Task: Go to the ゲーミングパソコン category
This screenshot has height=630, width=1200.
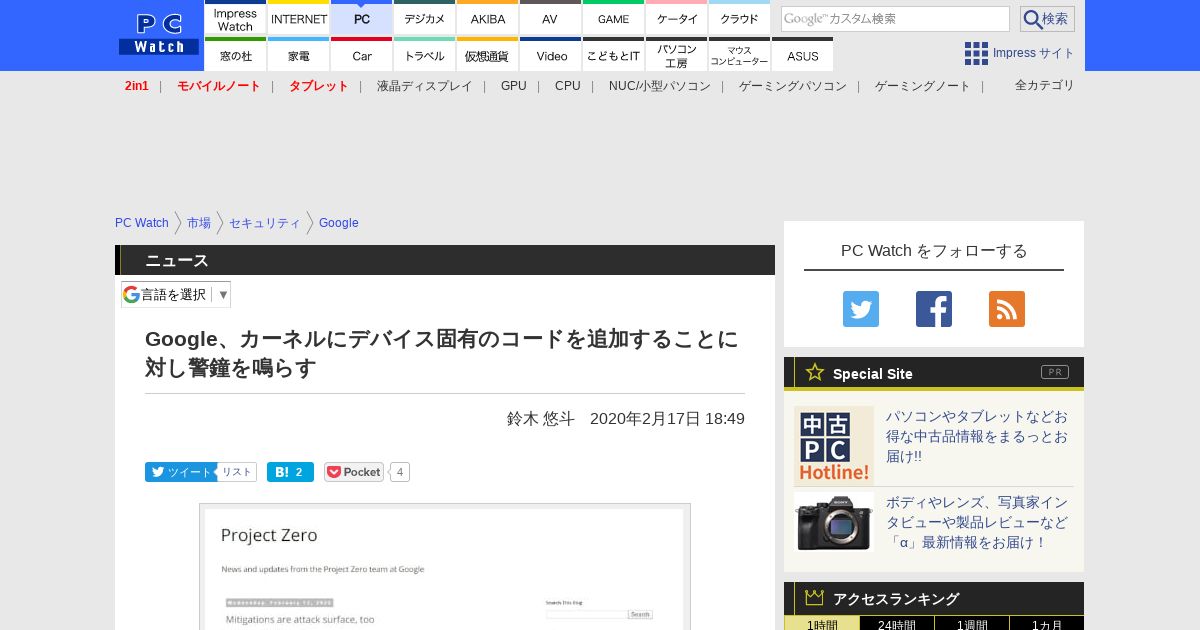Action: click(793, 86)
